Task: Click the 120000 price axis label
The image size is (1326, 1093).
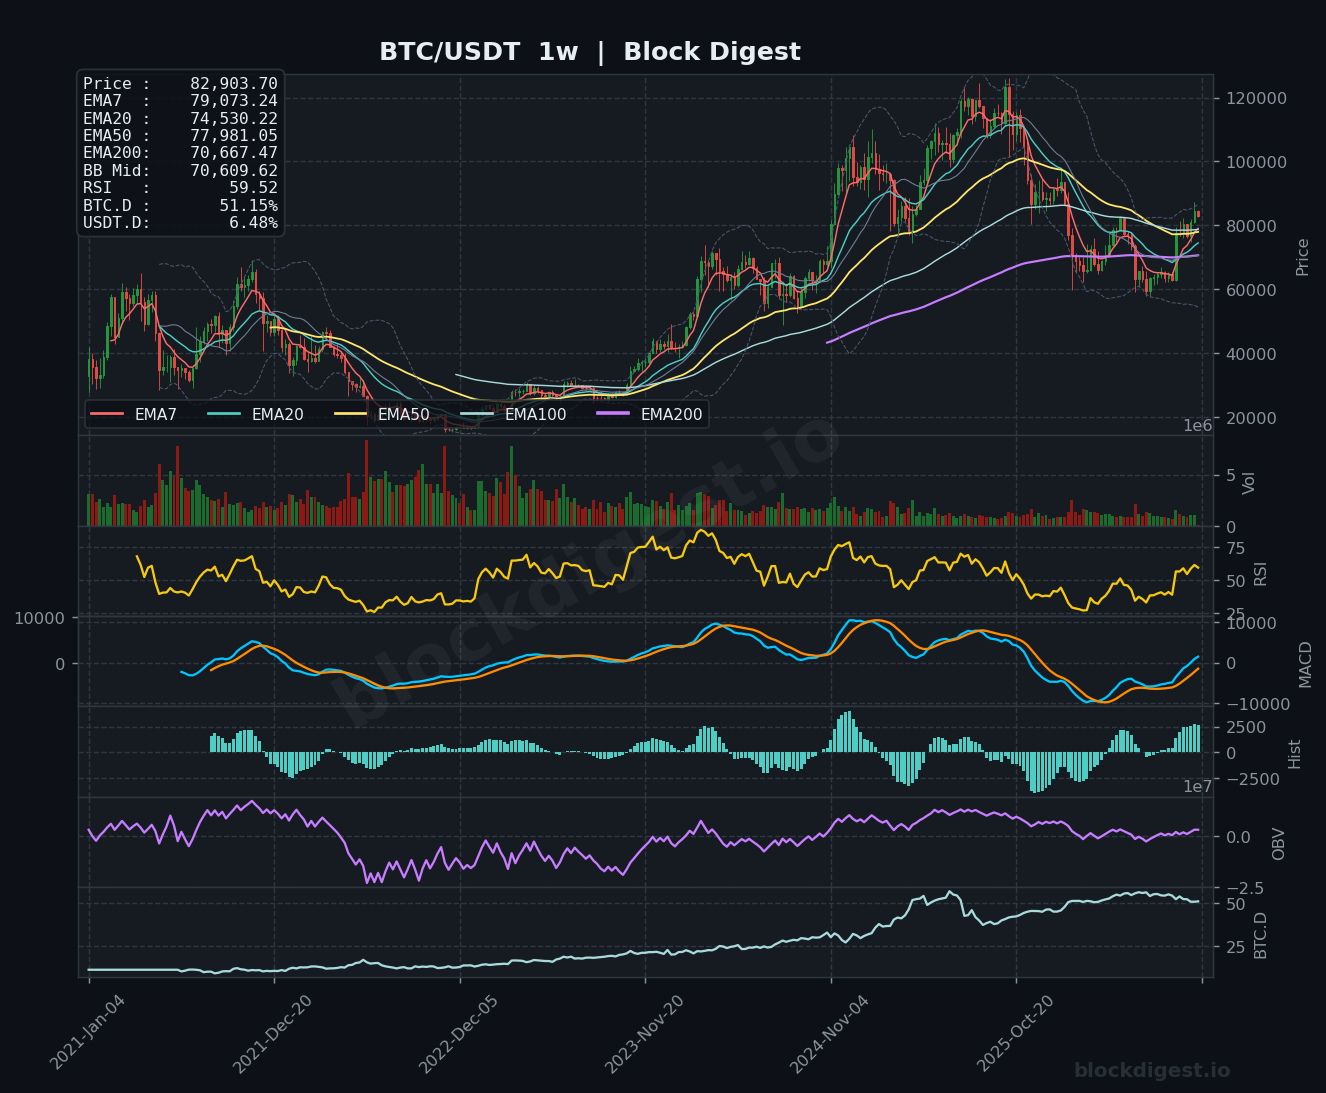Action: [1255, 98]
